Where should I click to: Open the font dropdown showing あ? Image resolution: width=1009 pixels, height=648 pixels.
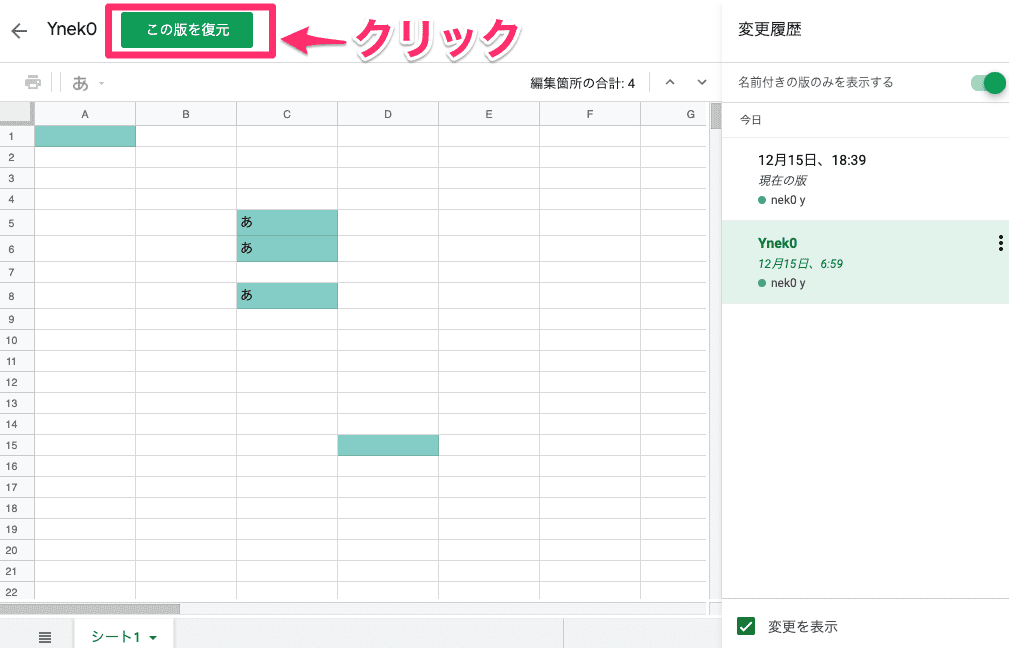[88, 82]
